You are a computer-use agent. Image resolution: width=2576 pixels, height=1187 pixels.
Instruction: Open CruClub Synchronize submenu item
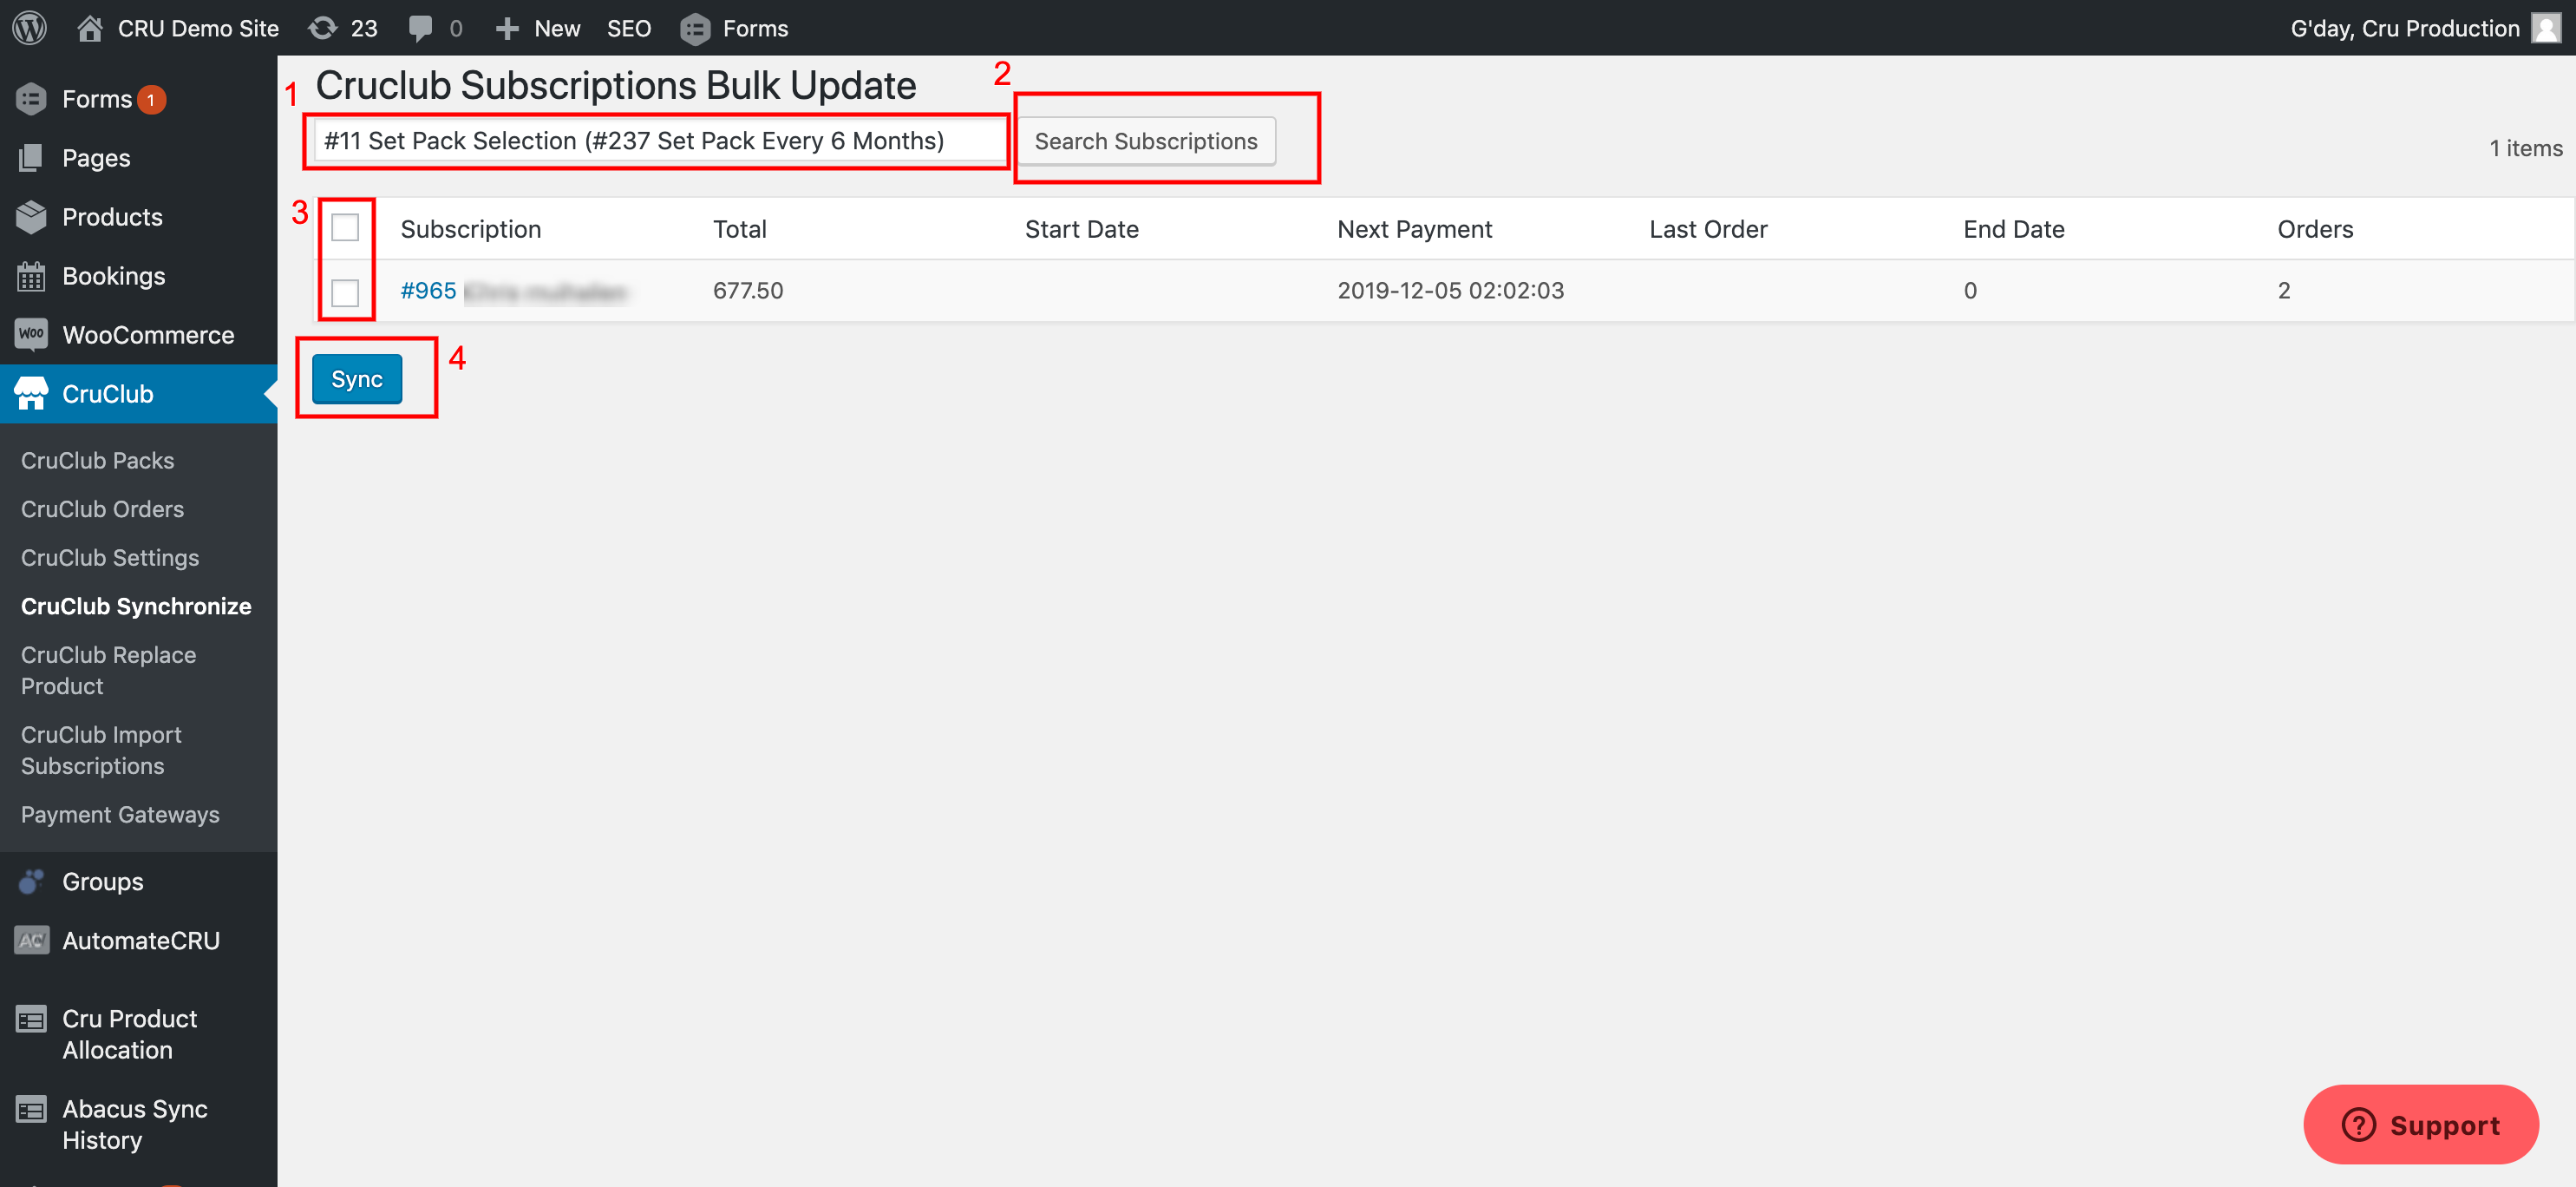[136, 606]
